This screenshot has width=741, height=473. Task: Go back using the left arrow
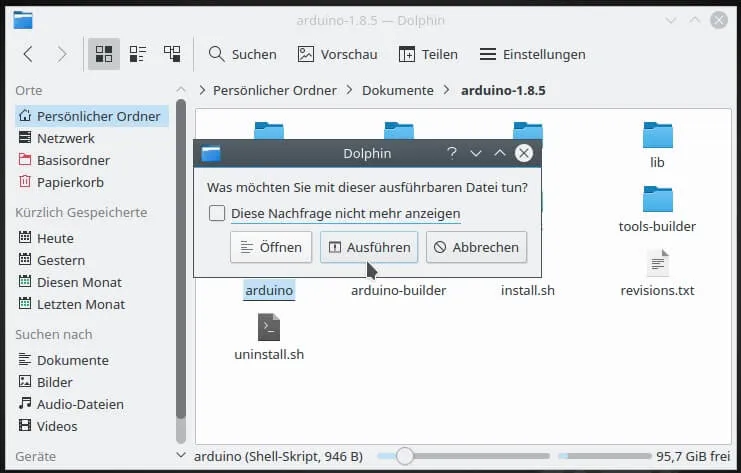28,54
